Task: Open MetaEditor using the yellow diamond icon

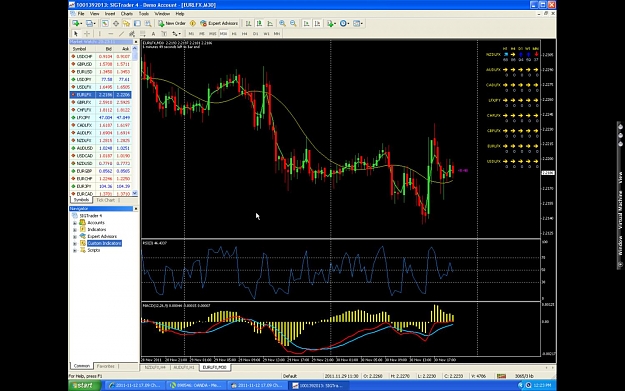Action: pyautogui.click(x=193, y=24)
